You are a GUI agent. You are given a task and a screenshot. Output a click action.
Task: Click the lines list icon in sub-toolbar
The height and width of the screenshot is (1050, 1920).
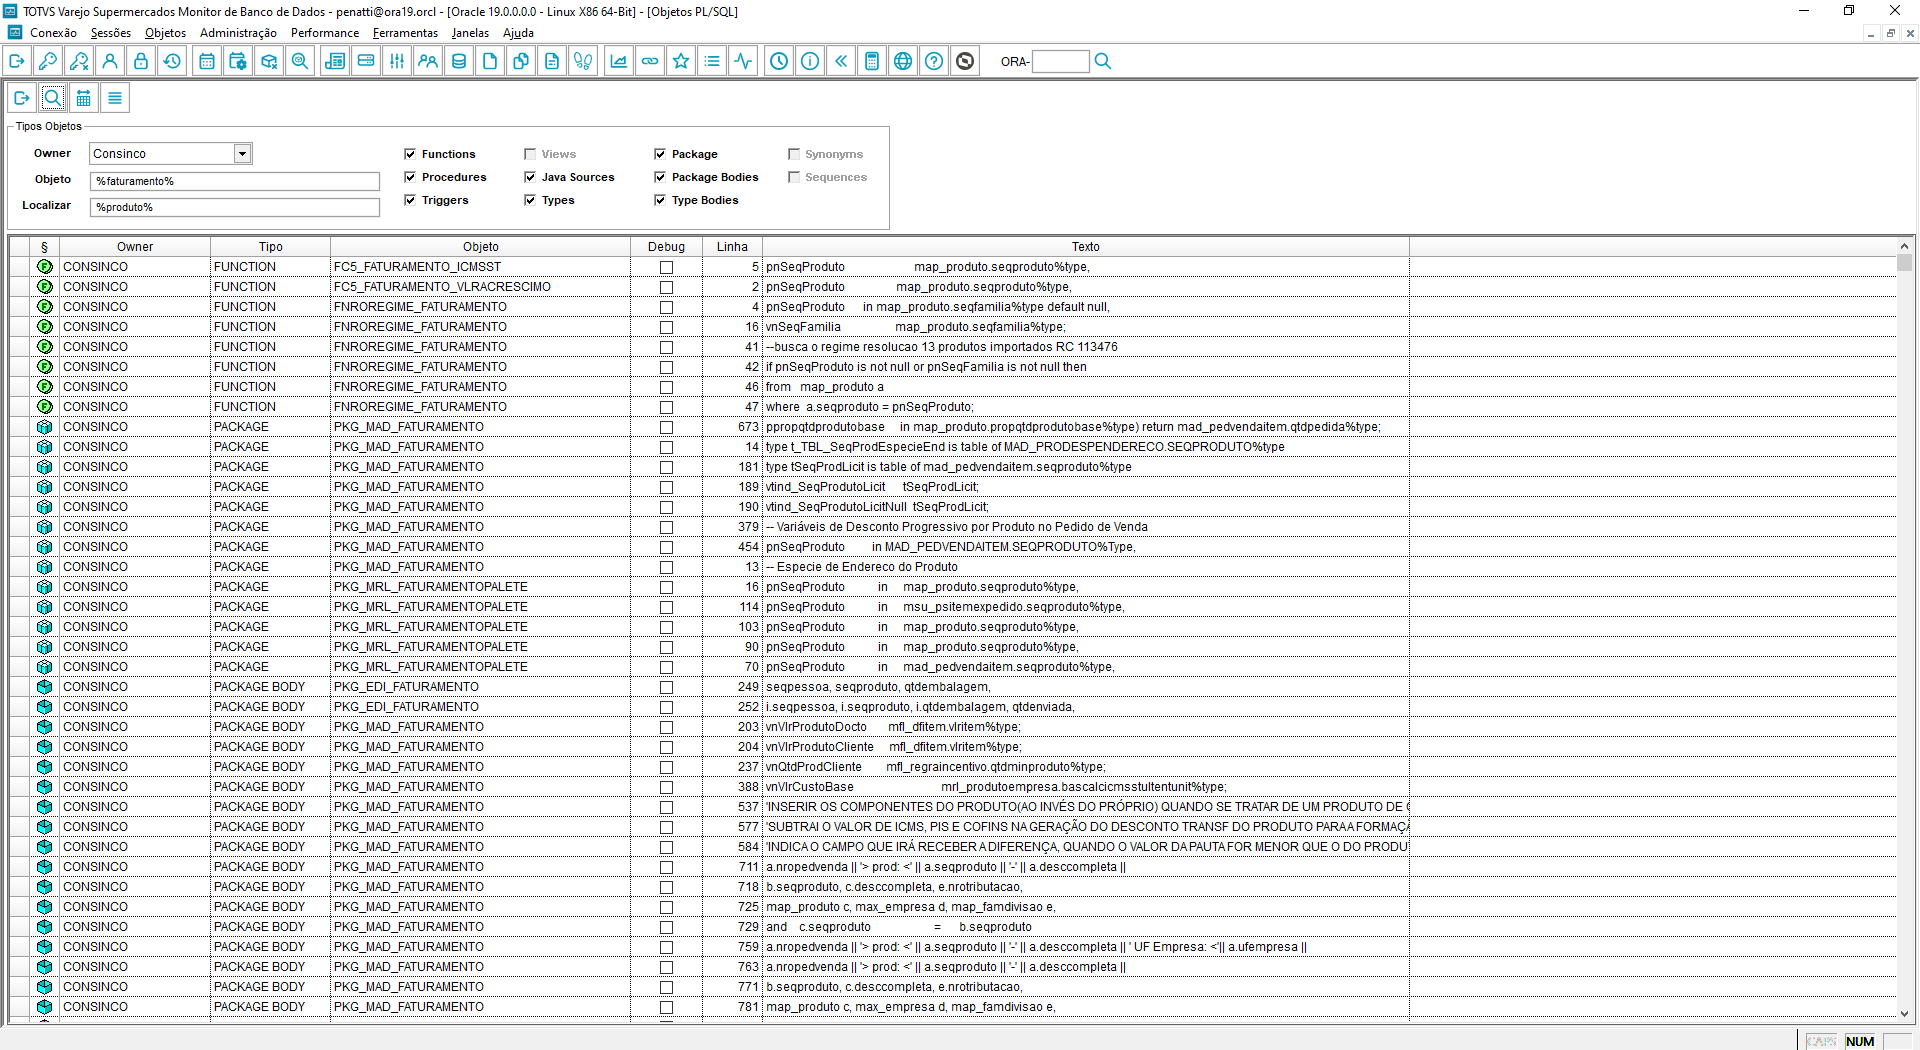pos(115,98)
